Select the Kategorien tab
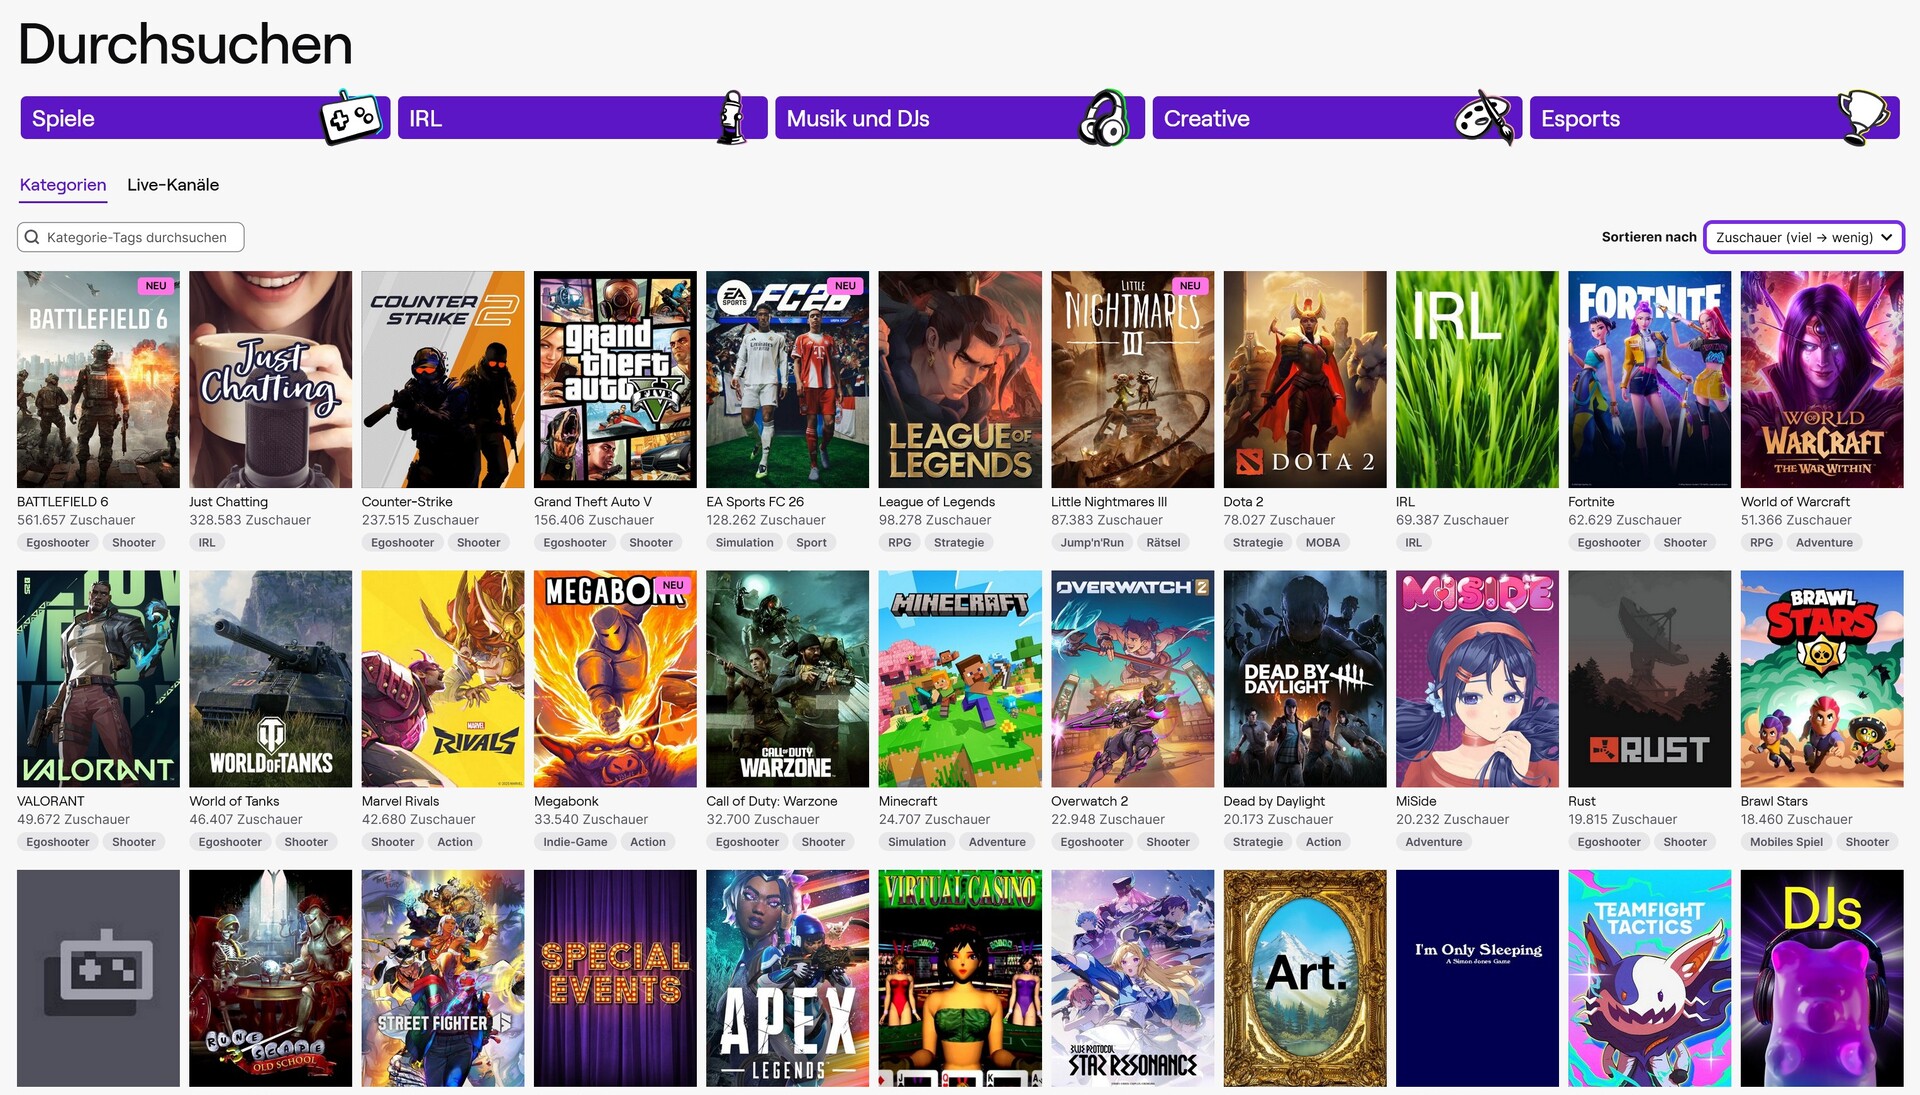 63,185
